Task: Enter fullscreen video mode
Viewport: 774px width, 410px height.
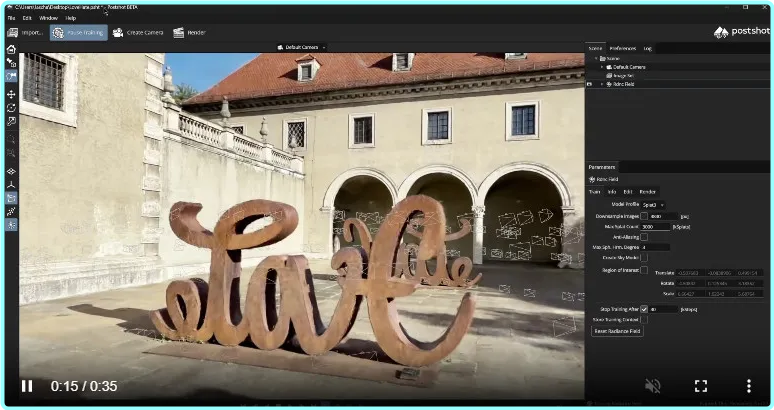Action: pyautogui.click(x=701, y=386)
